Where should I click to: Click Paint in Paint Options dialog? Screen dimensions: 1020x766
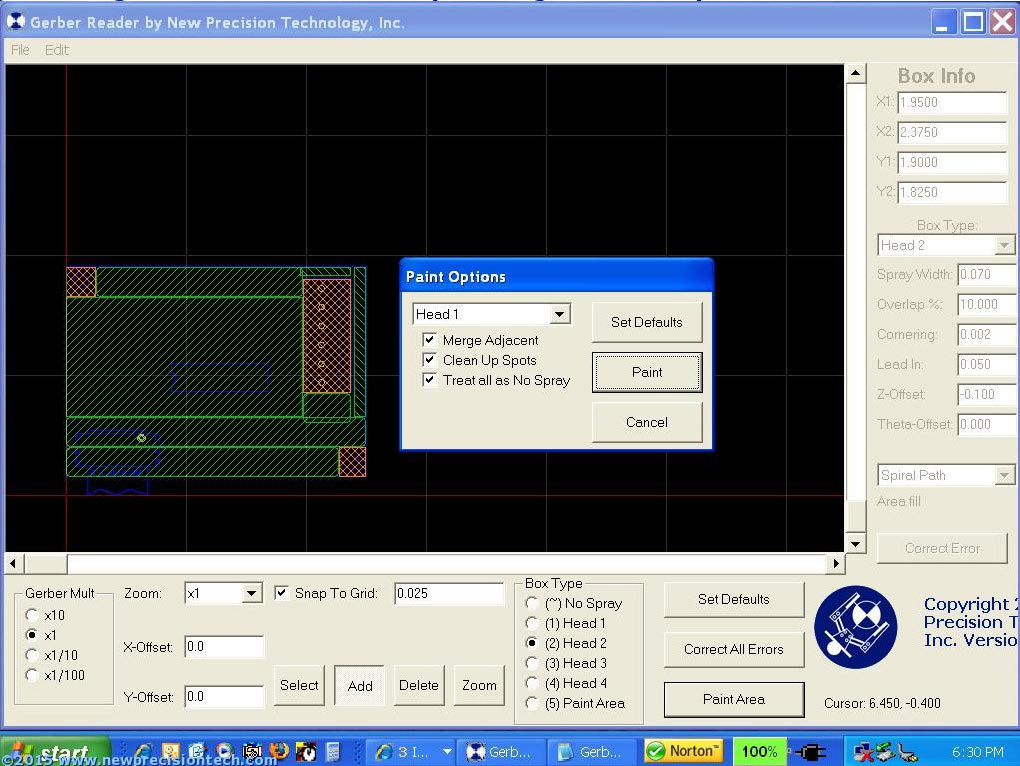coord(647,372)
